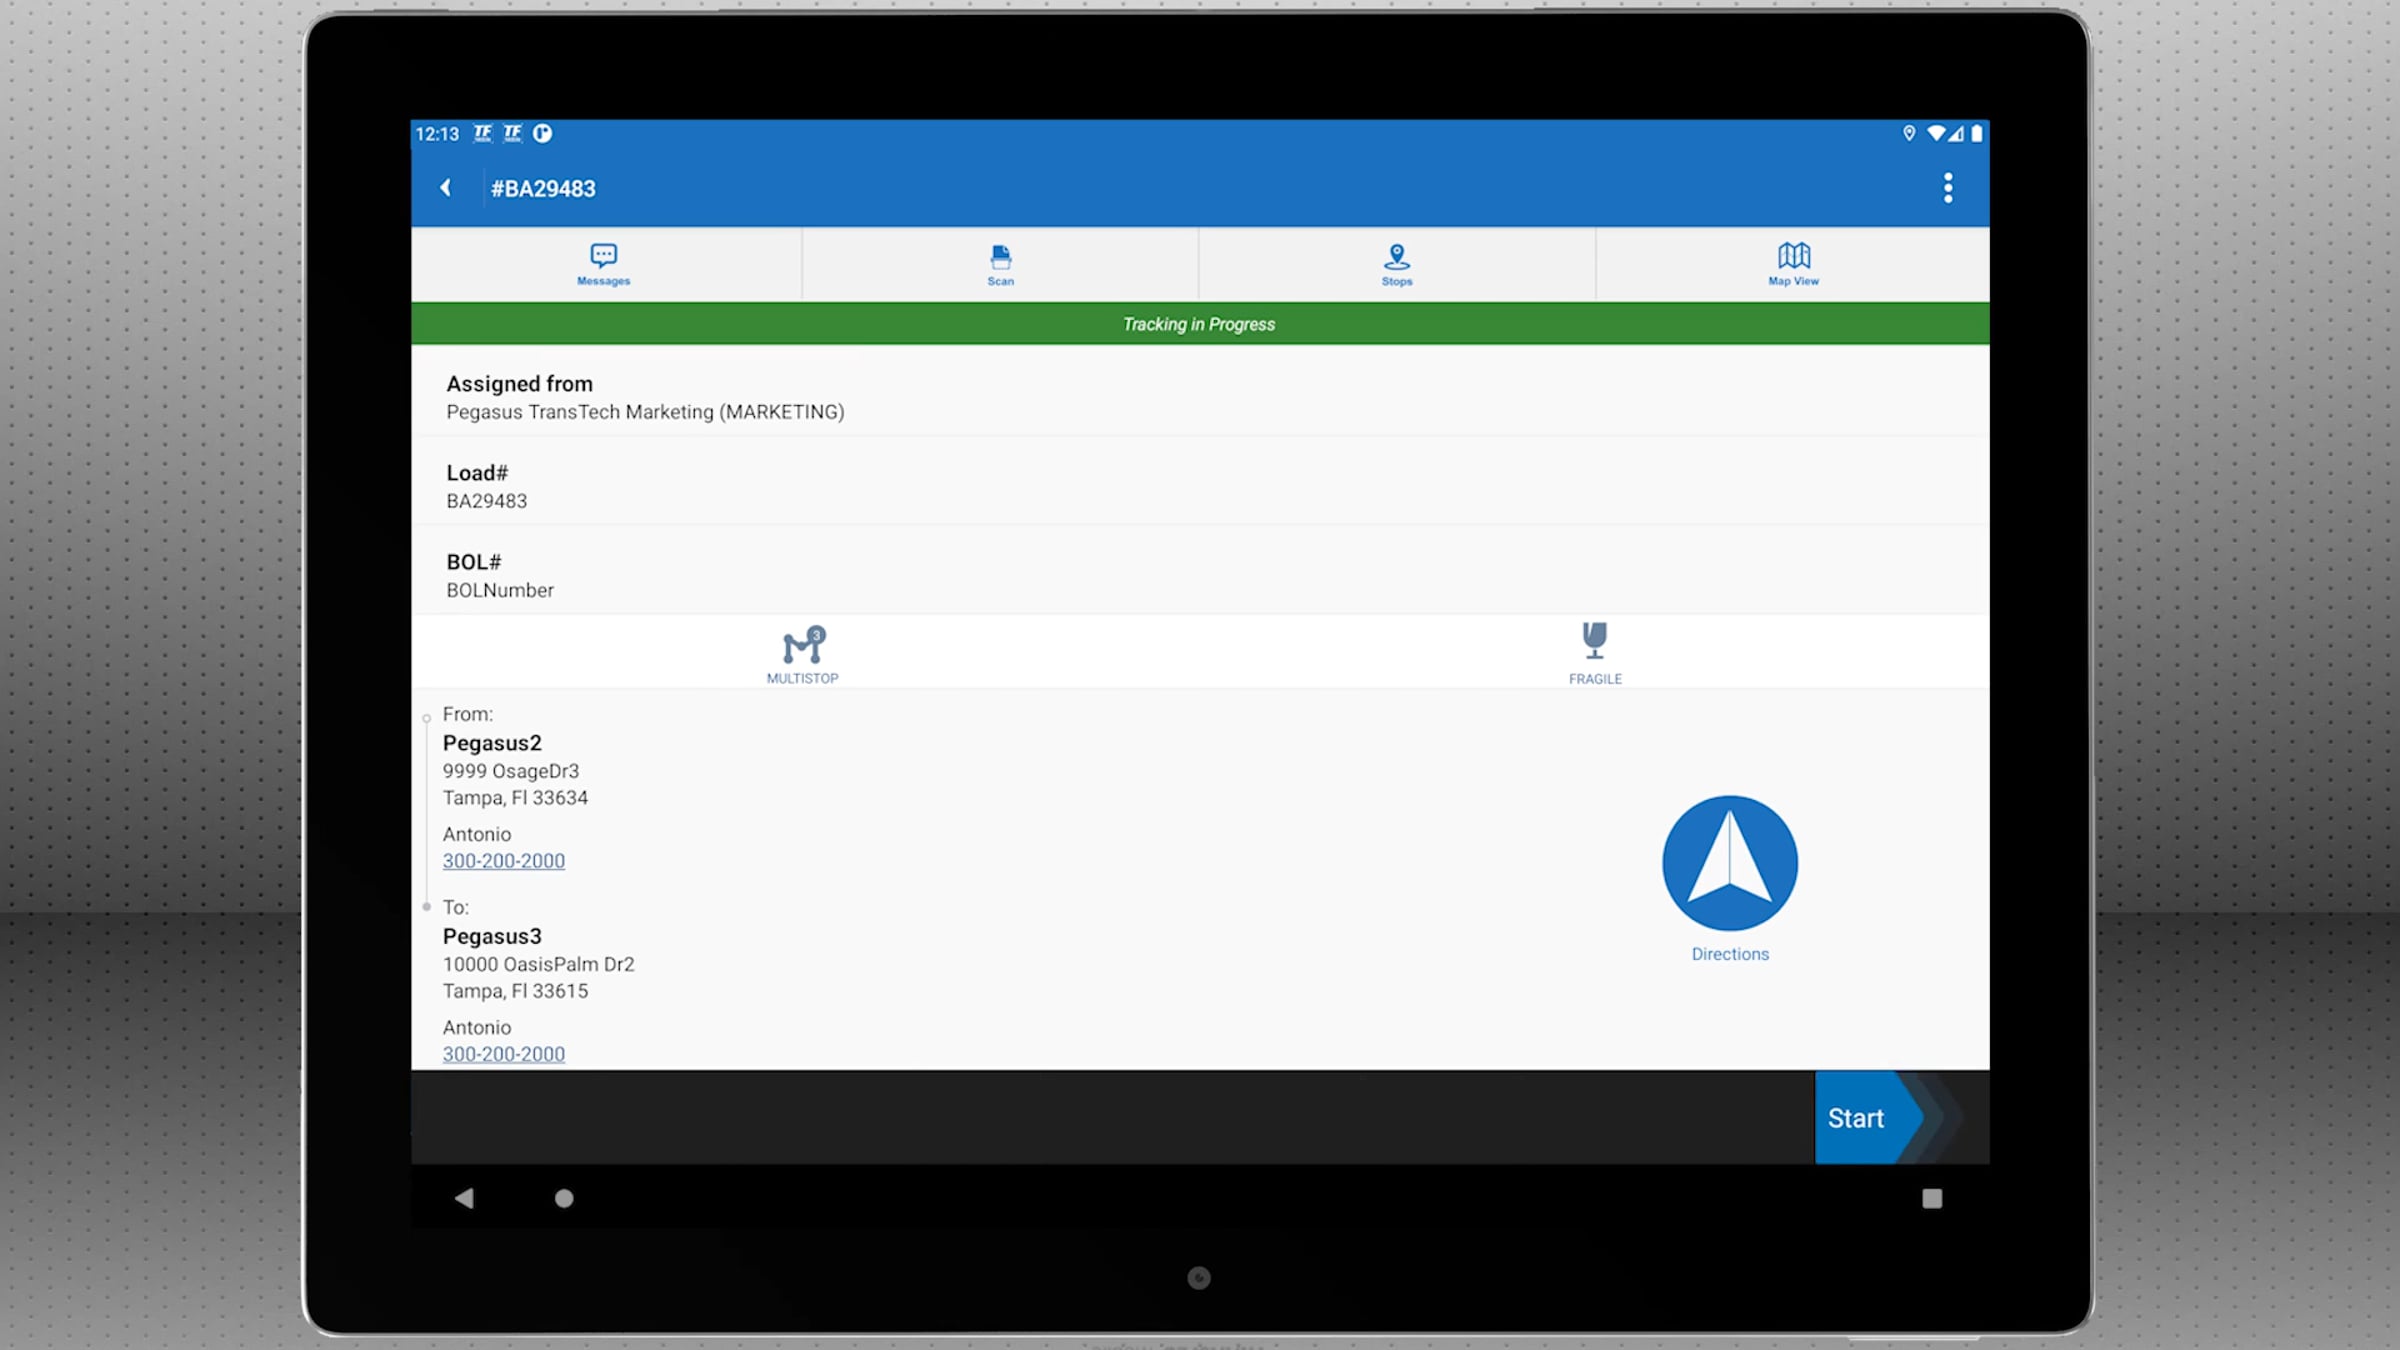Select the Load# BA29483 row
Image resolution: width=2400 pixels, height=1350 pixels.
[x=1199, y=486]
